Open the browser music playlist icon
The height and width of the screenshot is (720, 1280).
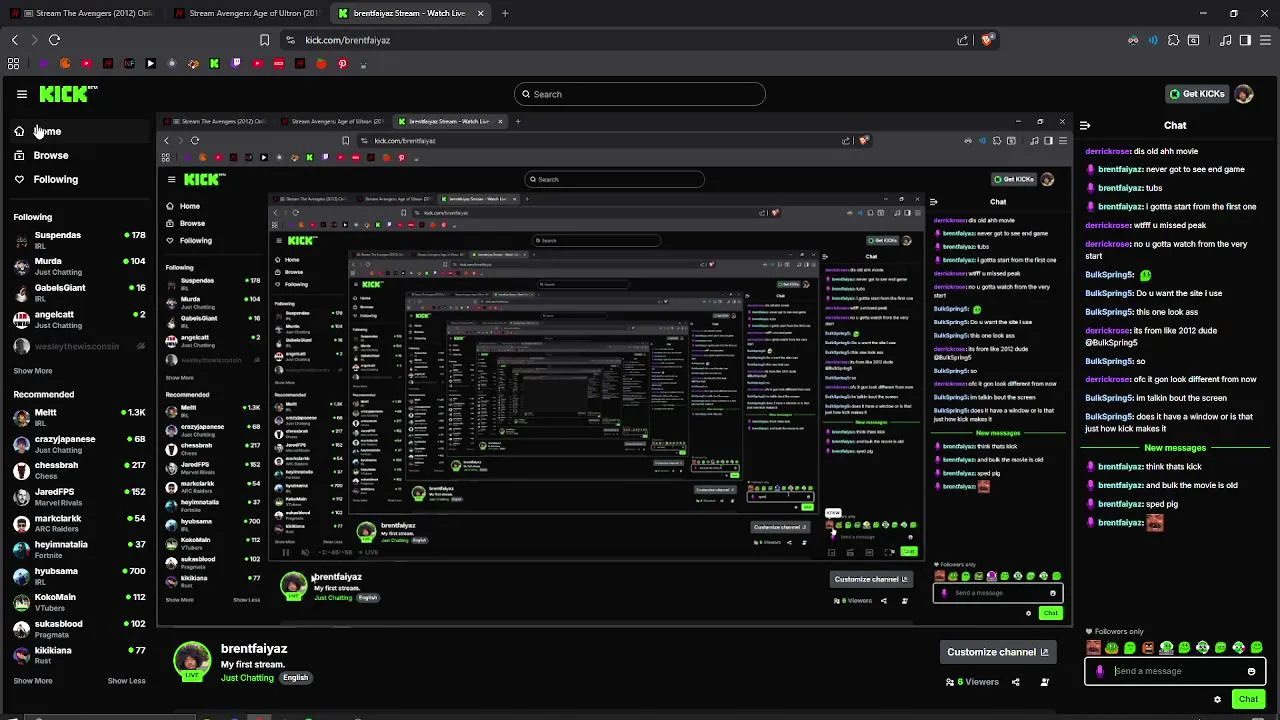pyautogui.click(x=1225, y=40)
